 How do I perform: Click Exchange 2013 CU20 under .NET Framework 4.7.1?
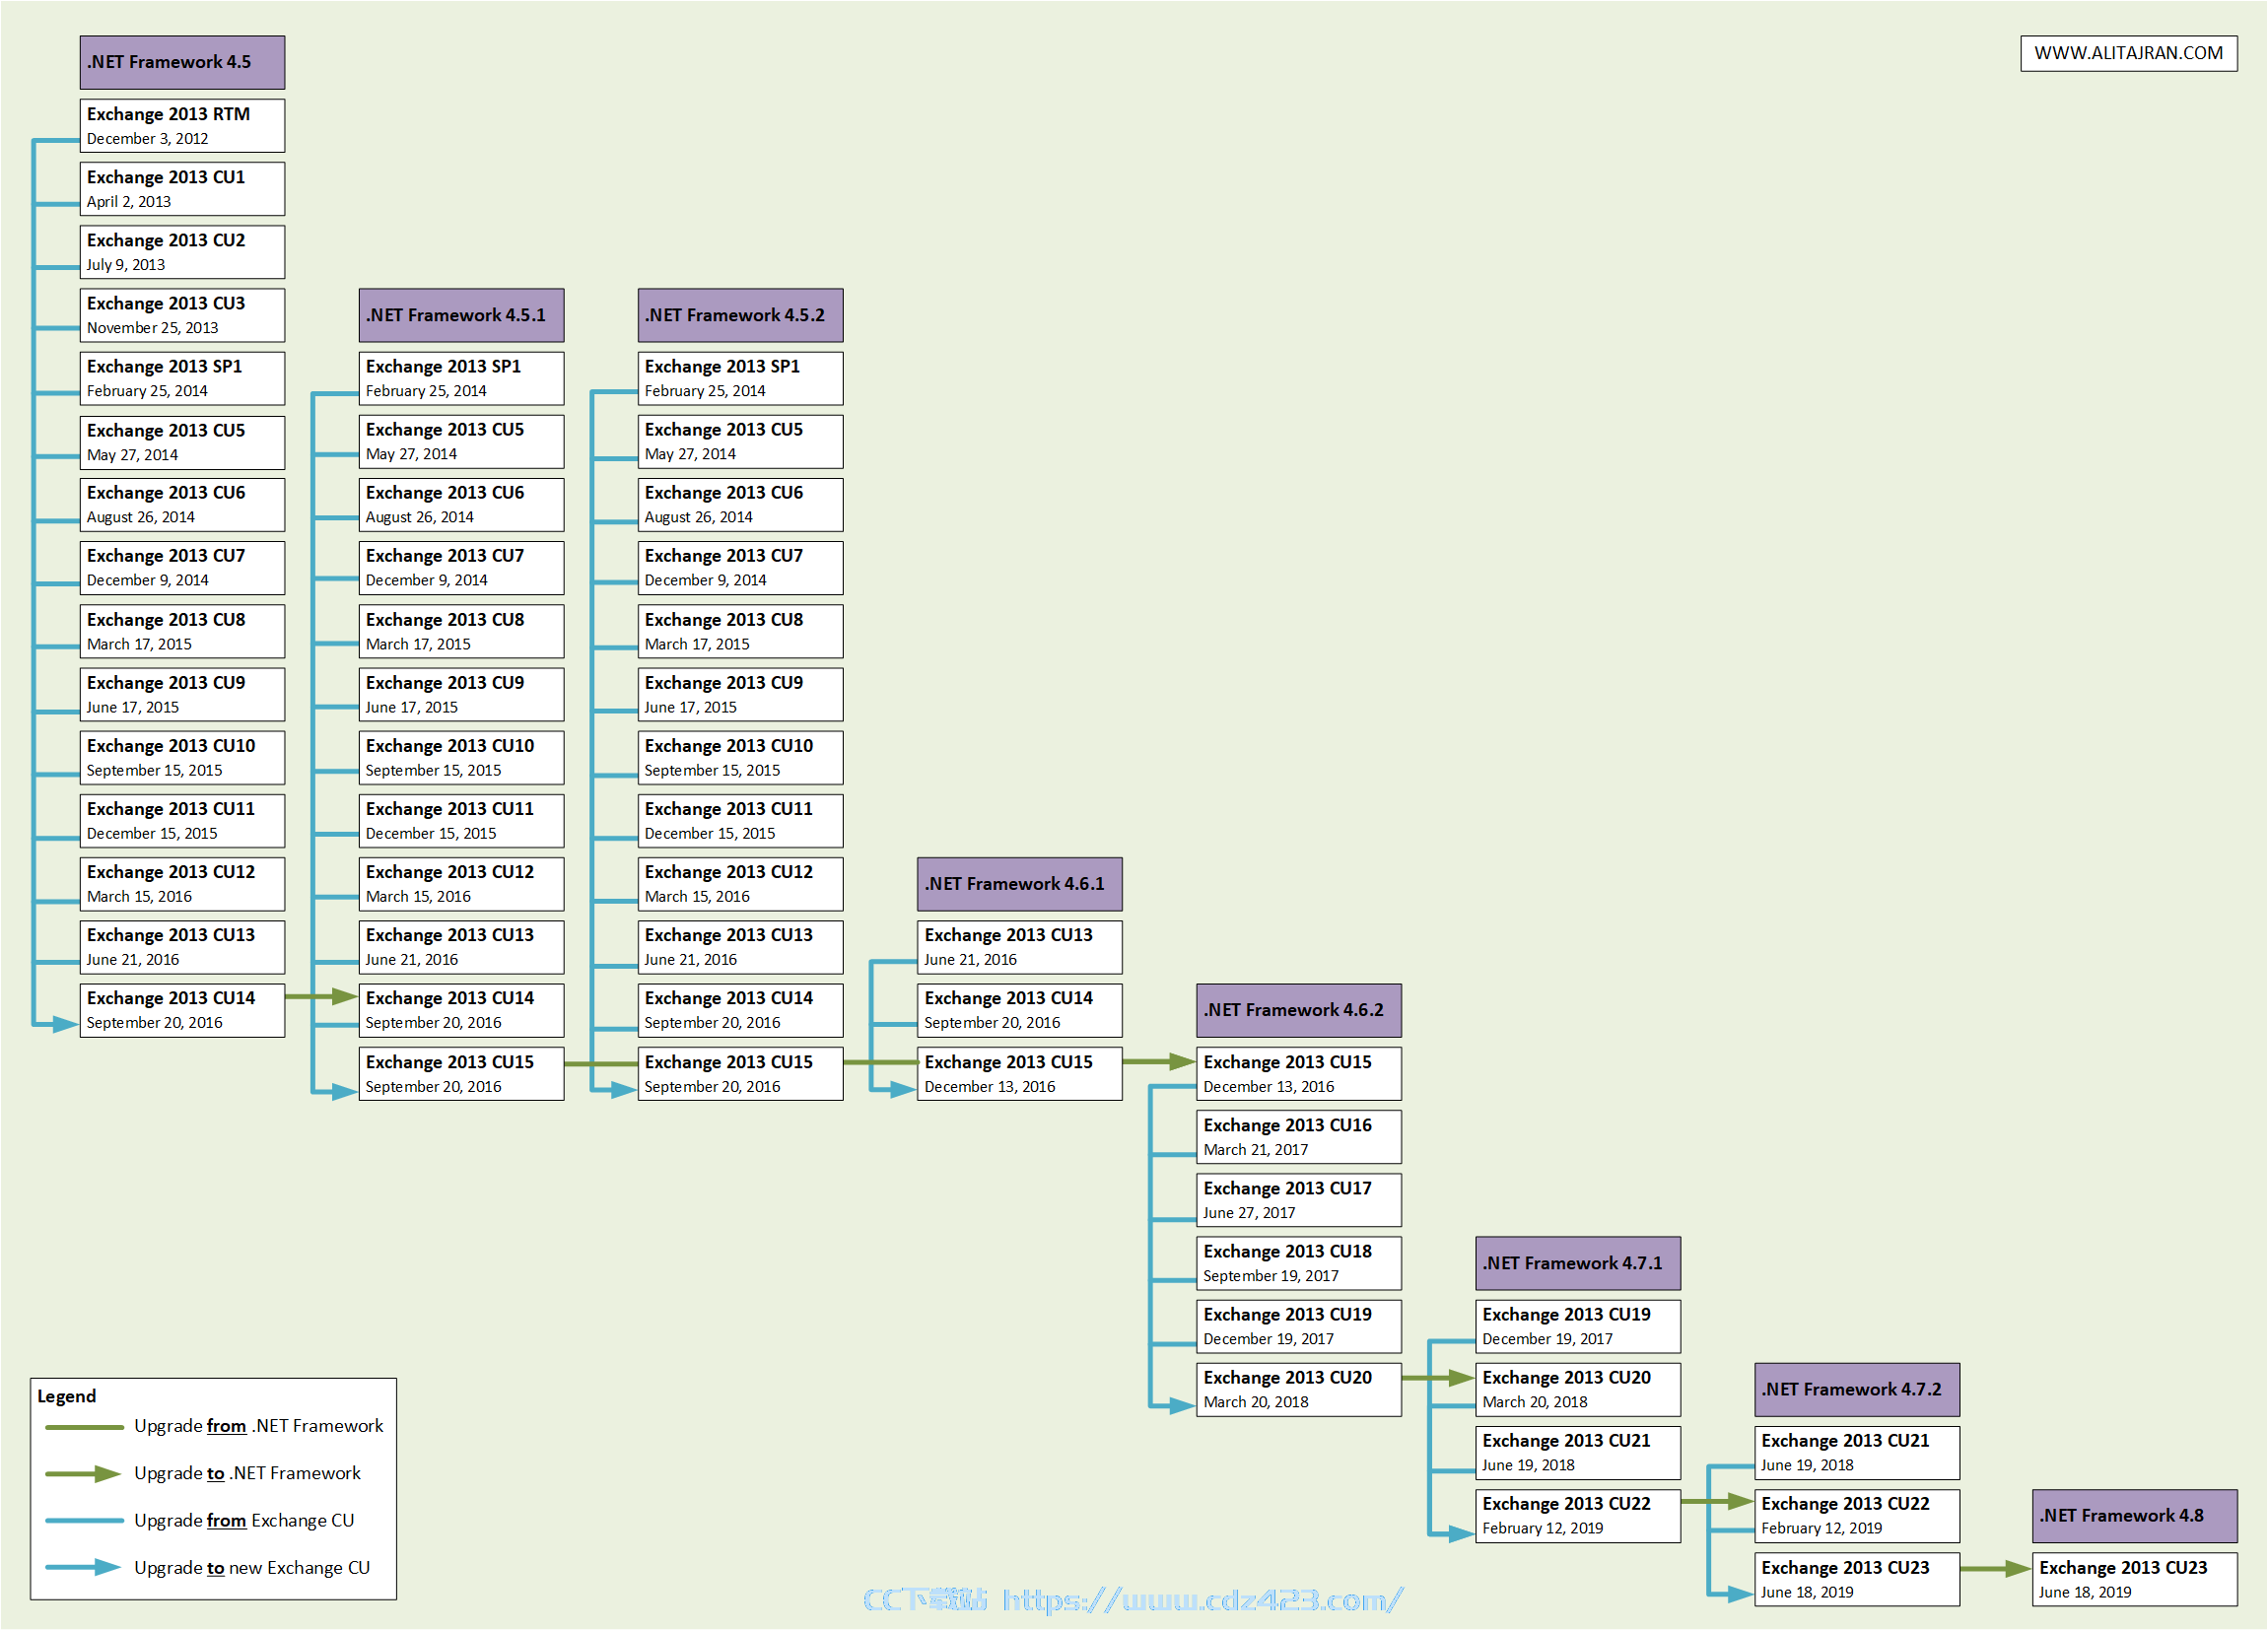pyautogui.click(x=1577, y=1389)
